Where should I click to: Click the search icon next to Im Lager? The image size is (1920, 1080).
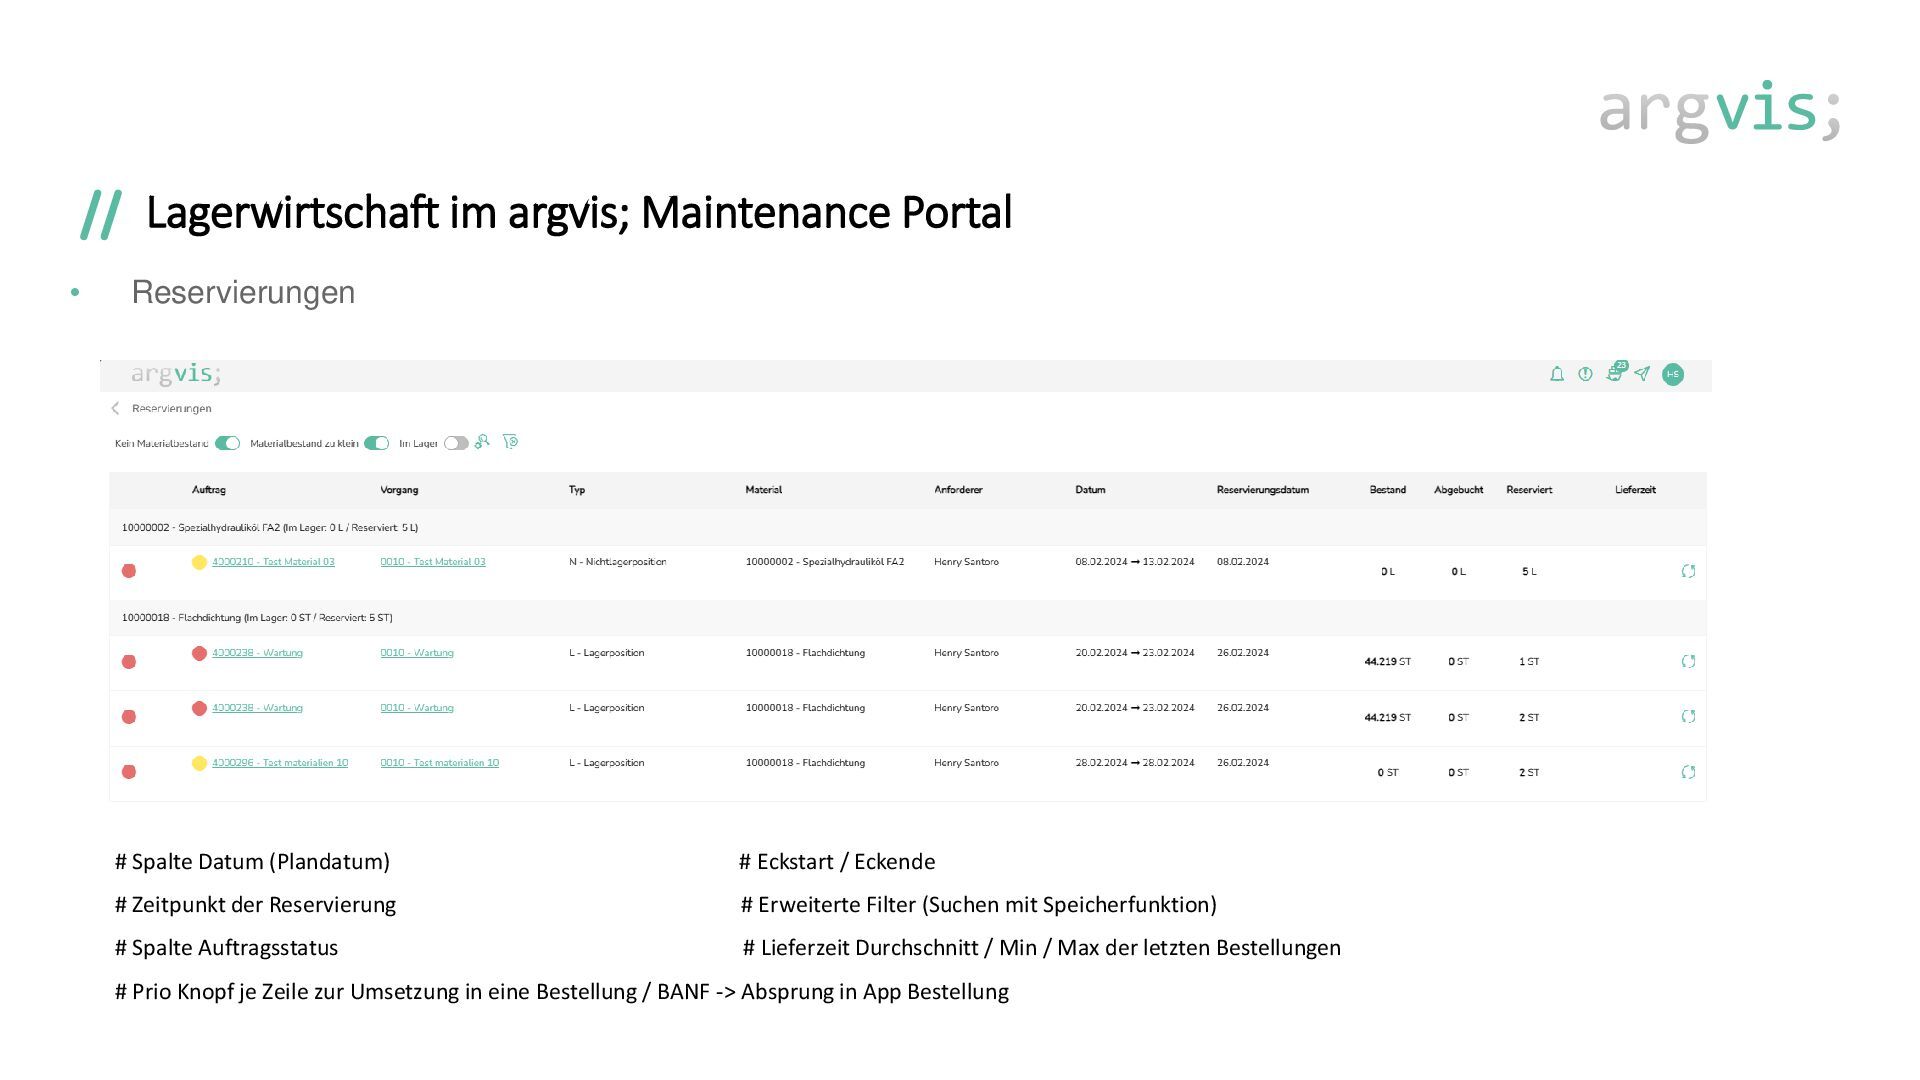[482, 442]
